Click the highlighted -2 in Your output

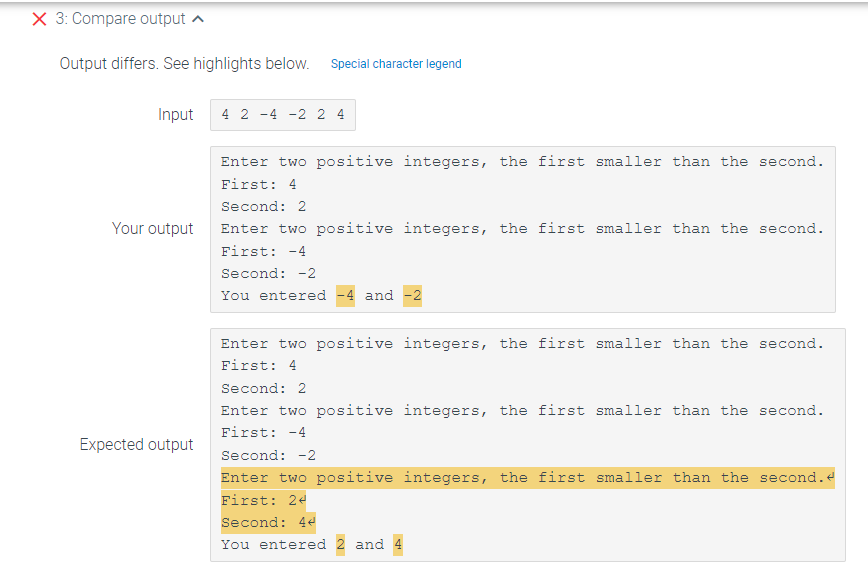point(412,295)
